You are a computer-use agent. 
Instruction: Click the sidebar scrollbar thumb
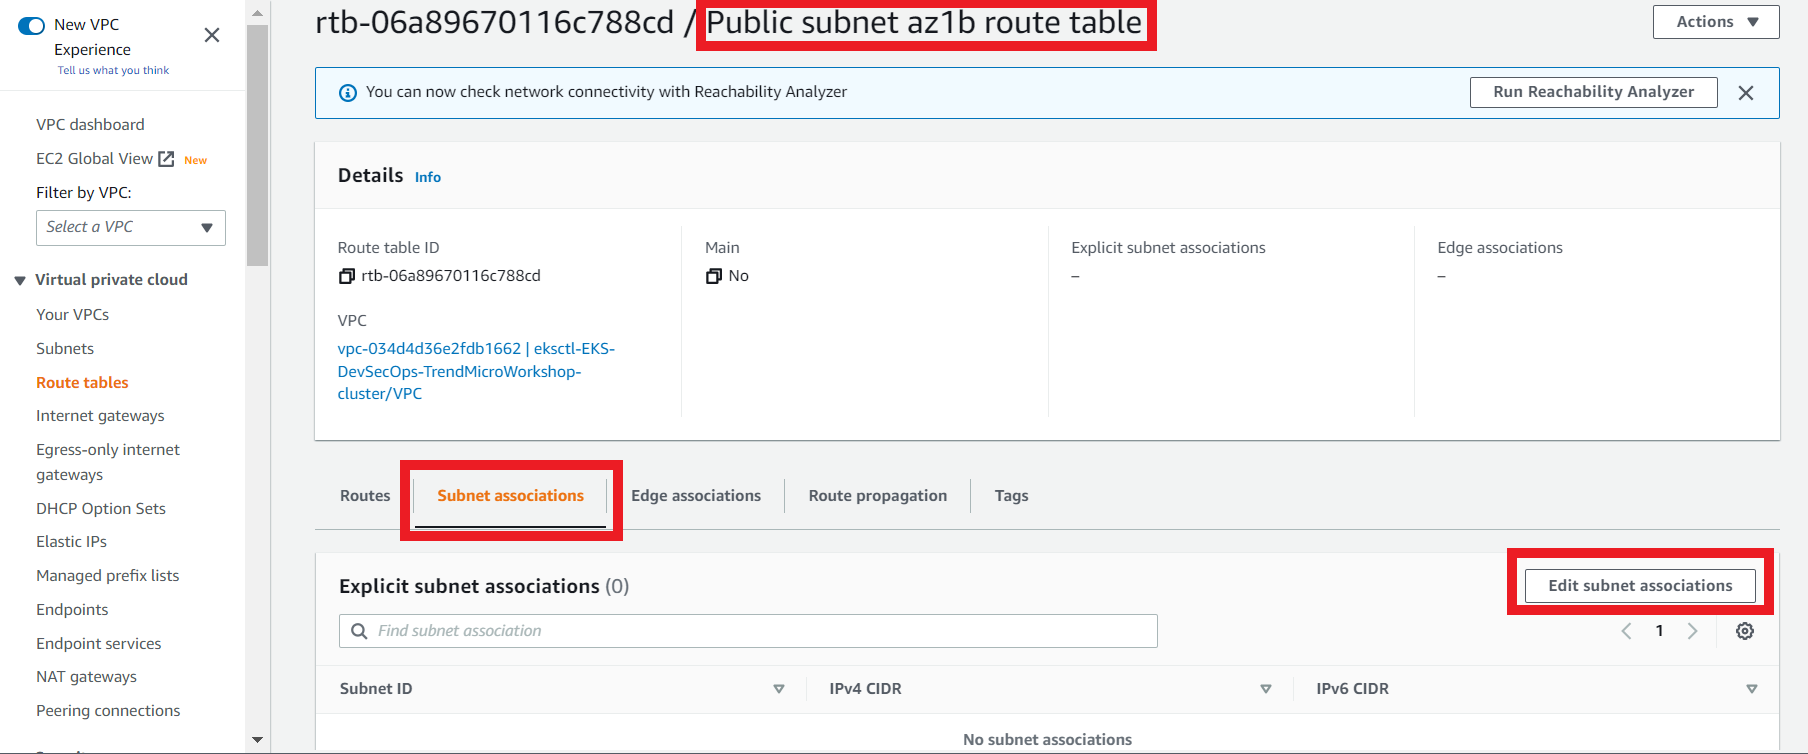[257, 146]
